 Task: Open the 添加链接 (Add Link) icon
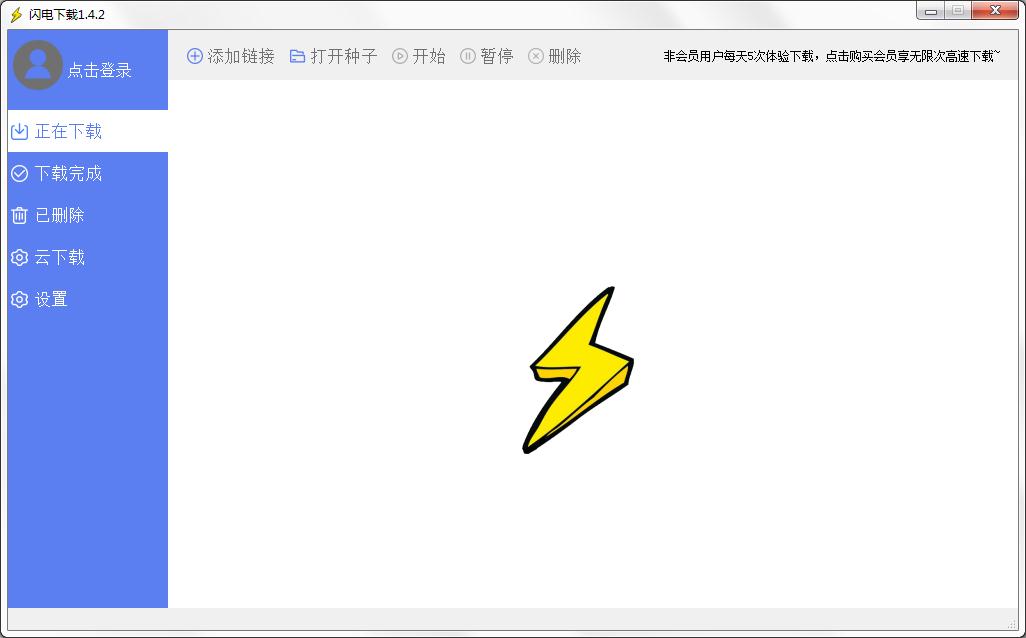coord(194,56)
